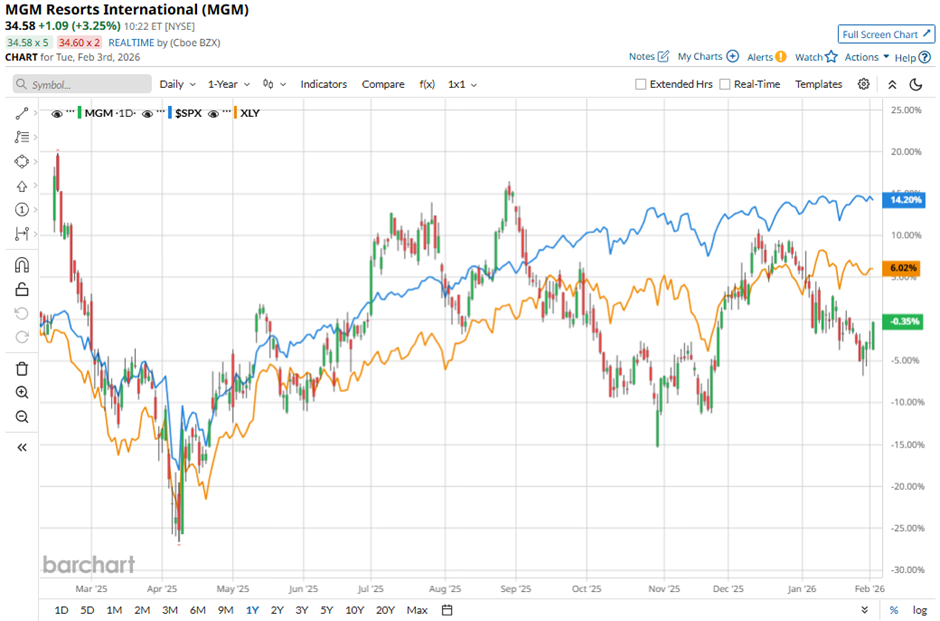Delete drawings with the trash icon
The image size is (940, 621).
[22, 369]
